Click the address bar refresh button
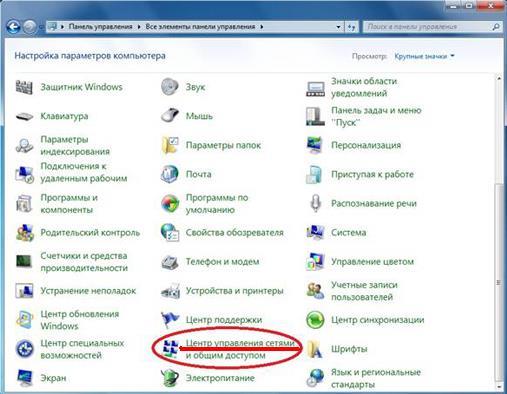Image resolution: width=507 pixels, height=394 pixels. (351, 27)
